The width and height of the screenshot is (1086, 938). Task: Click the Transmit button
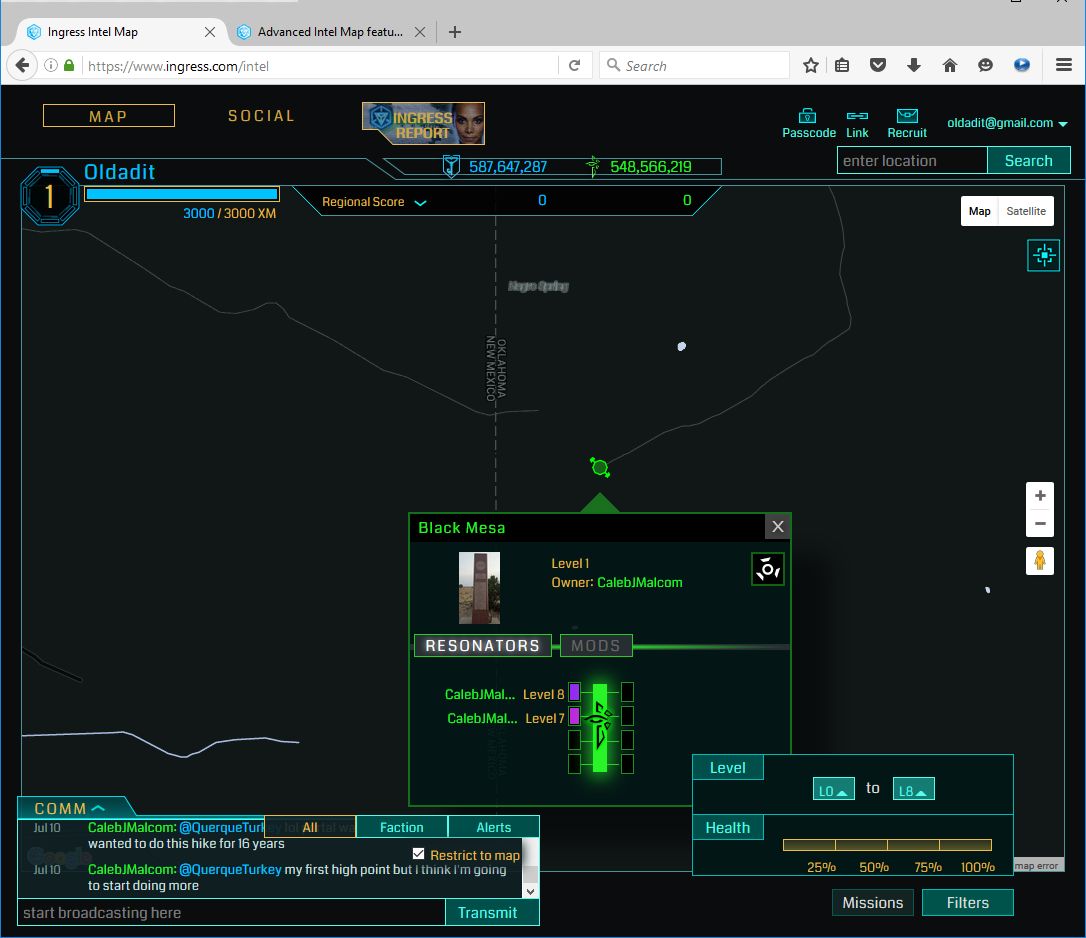point(487,912)
